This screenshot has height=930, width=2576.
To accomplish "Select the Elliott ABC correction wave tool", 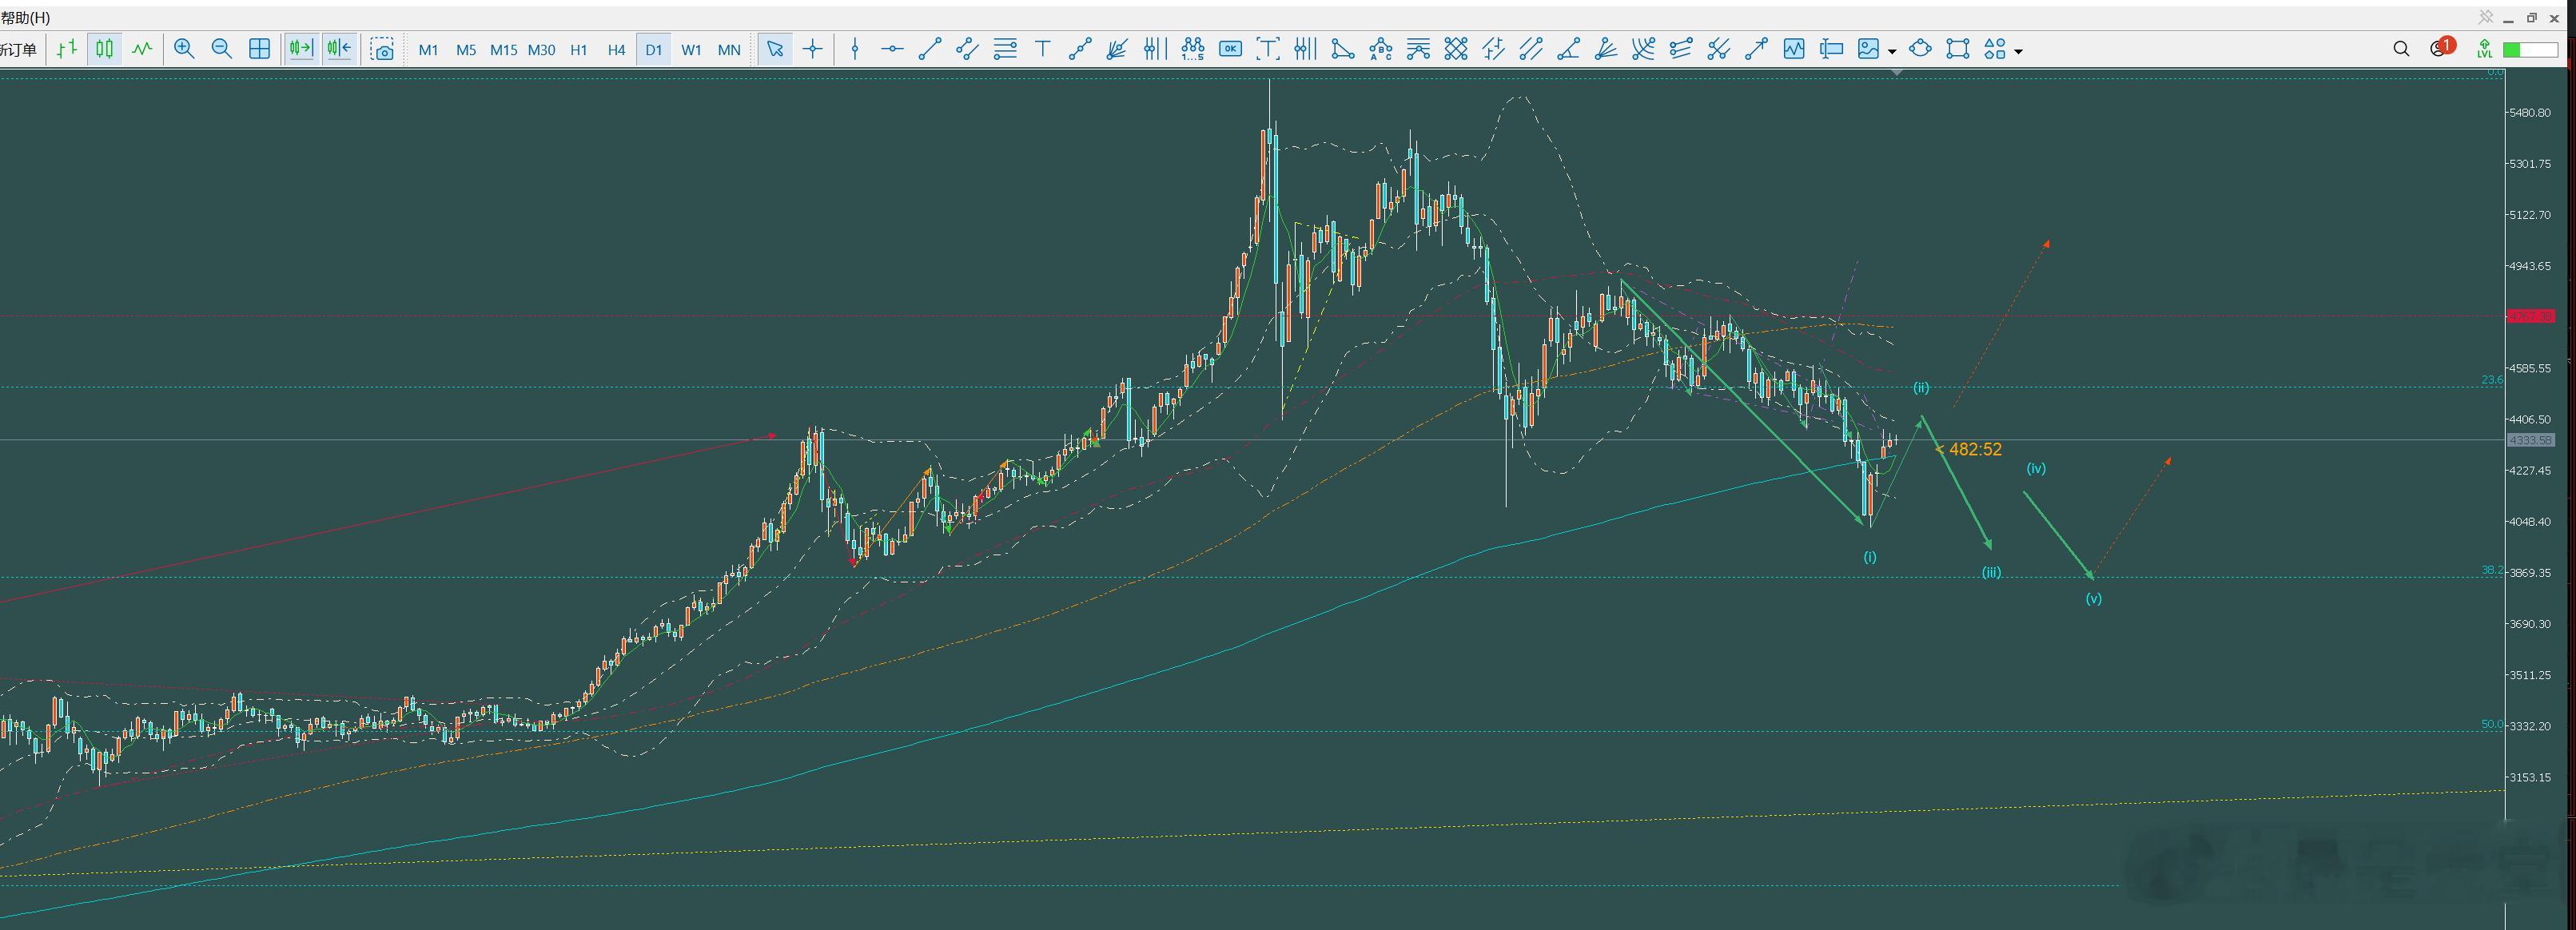I will [1381, 49].
